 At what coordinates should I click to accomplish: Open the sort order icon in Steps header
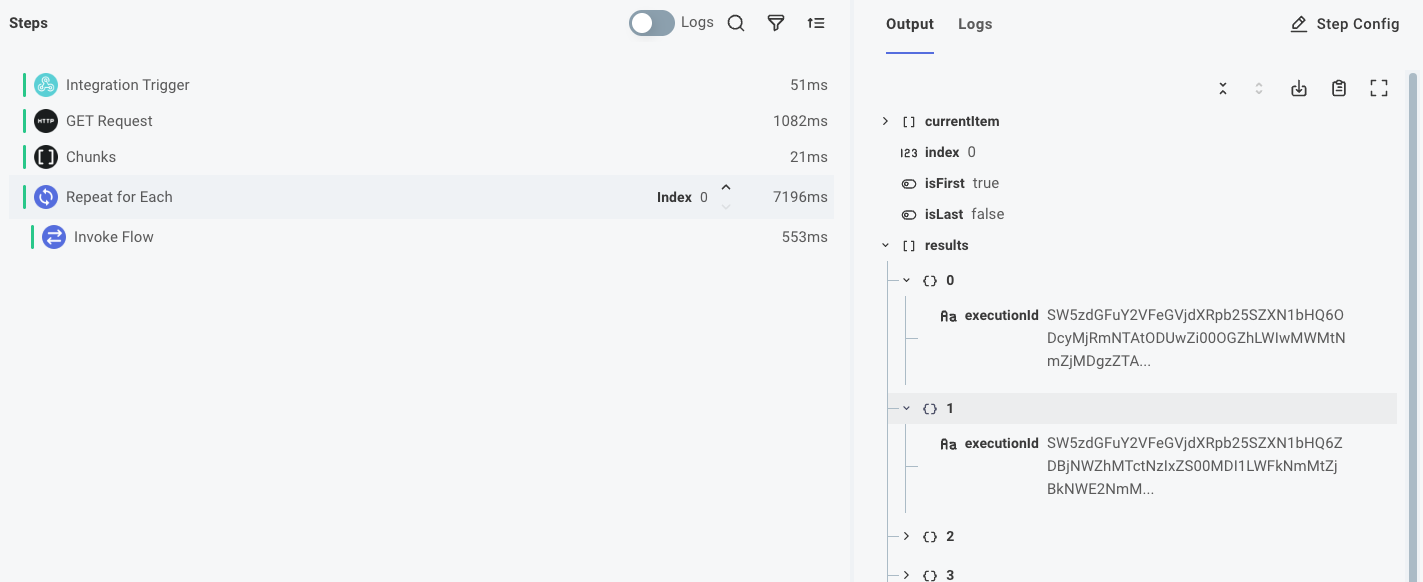816,22
